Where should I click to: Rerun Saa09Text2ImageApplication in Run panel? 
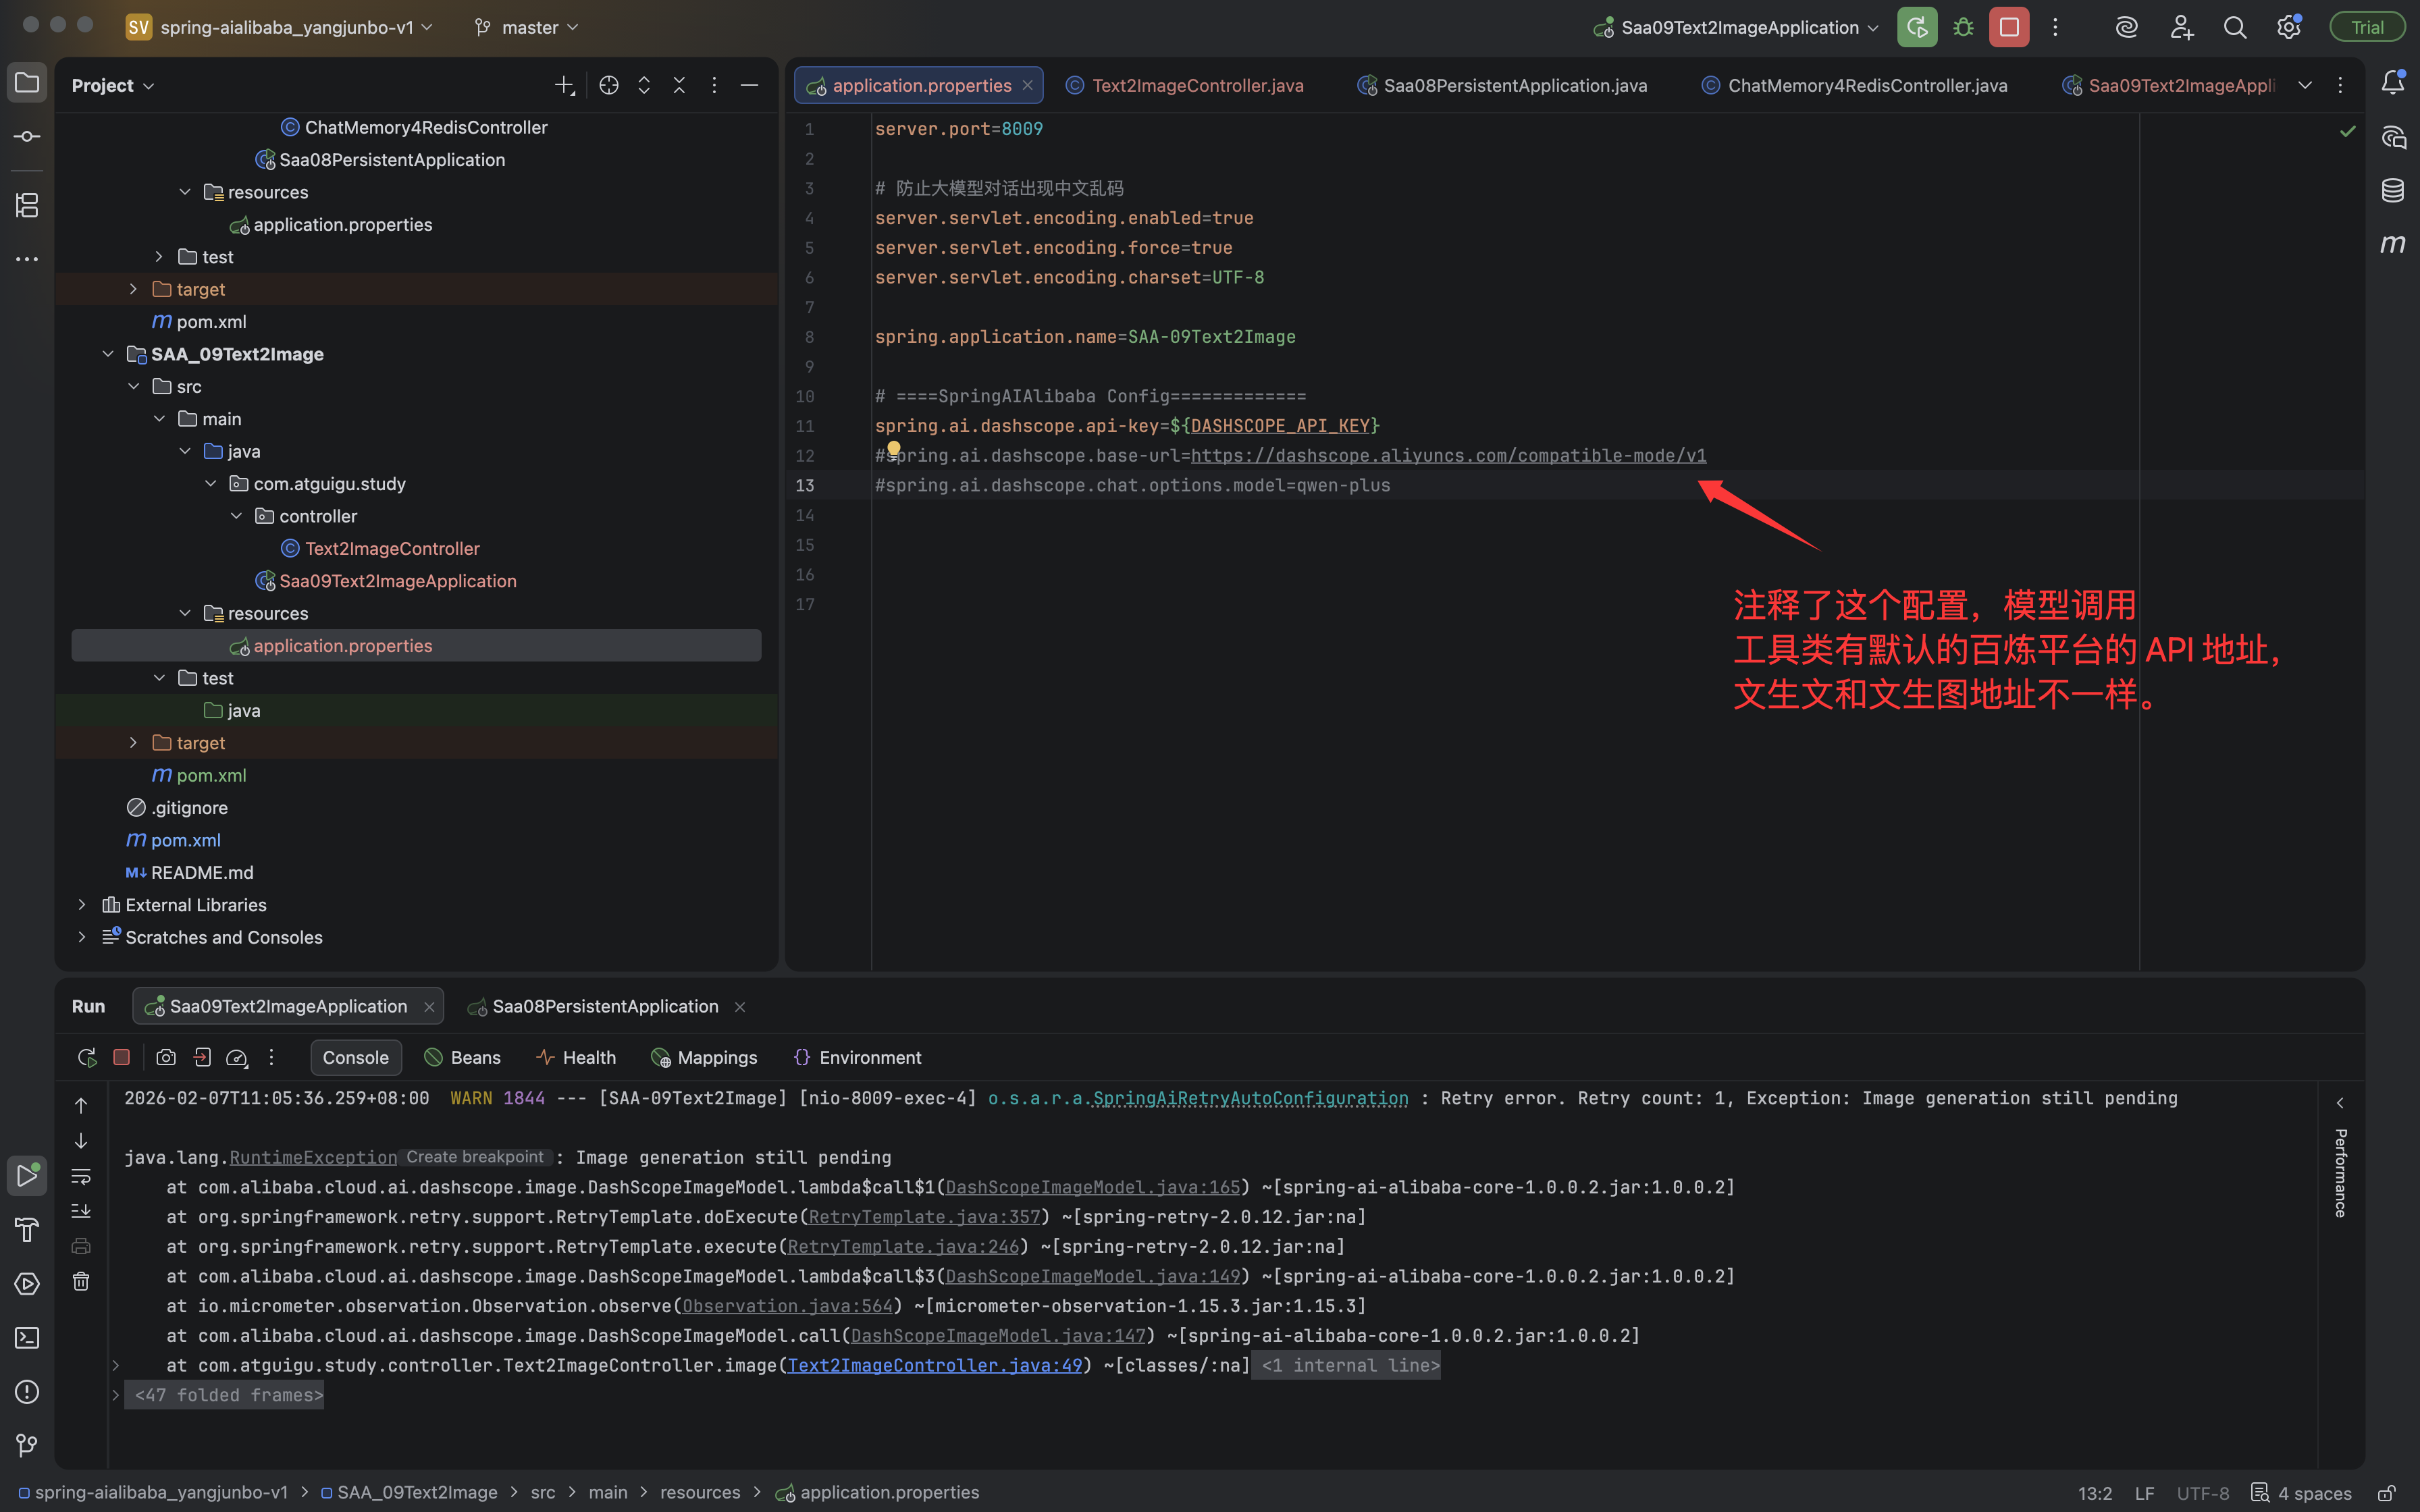(x=87, y=1057)
